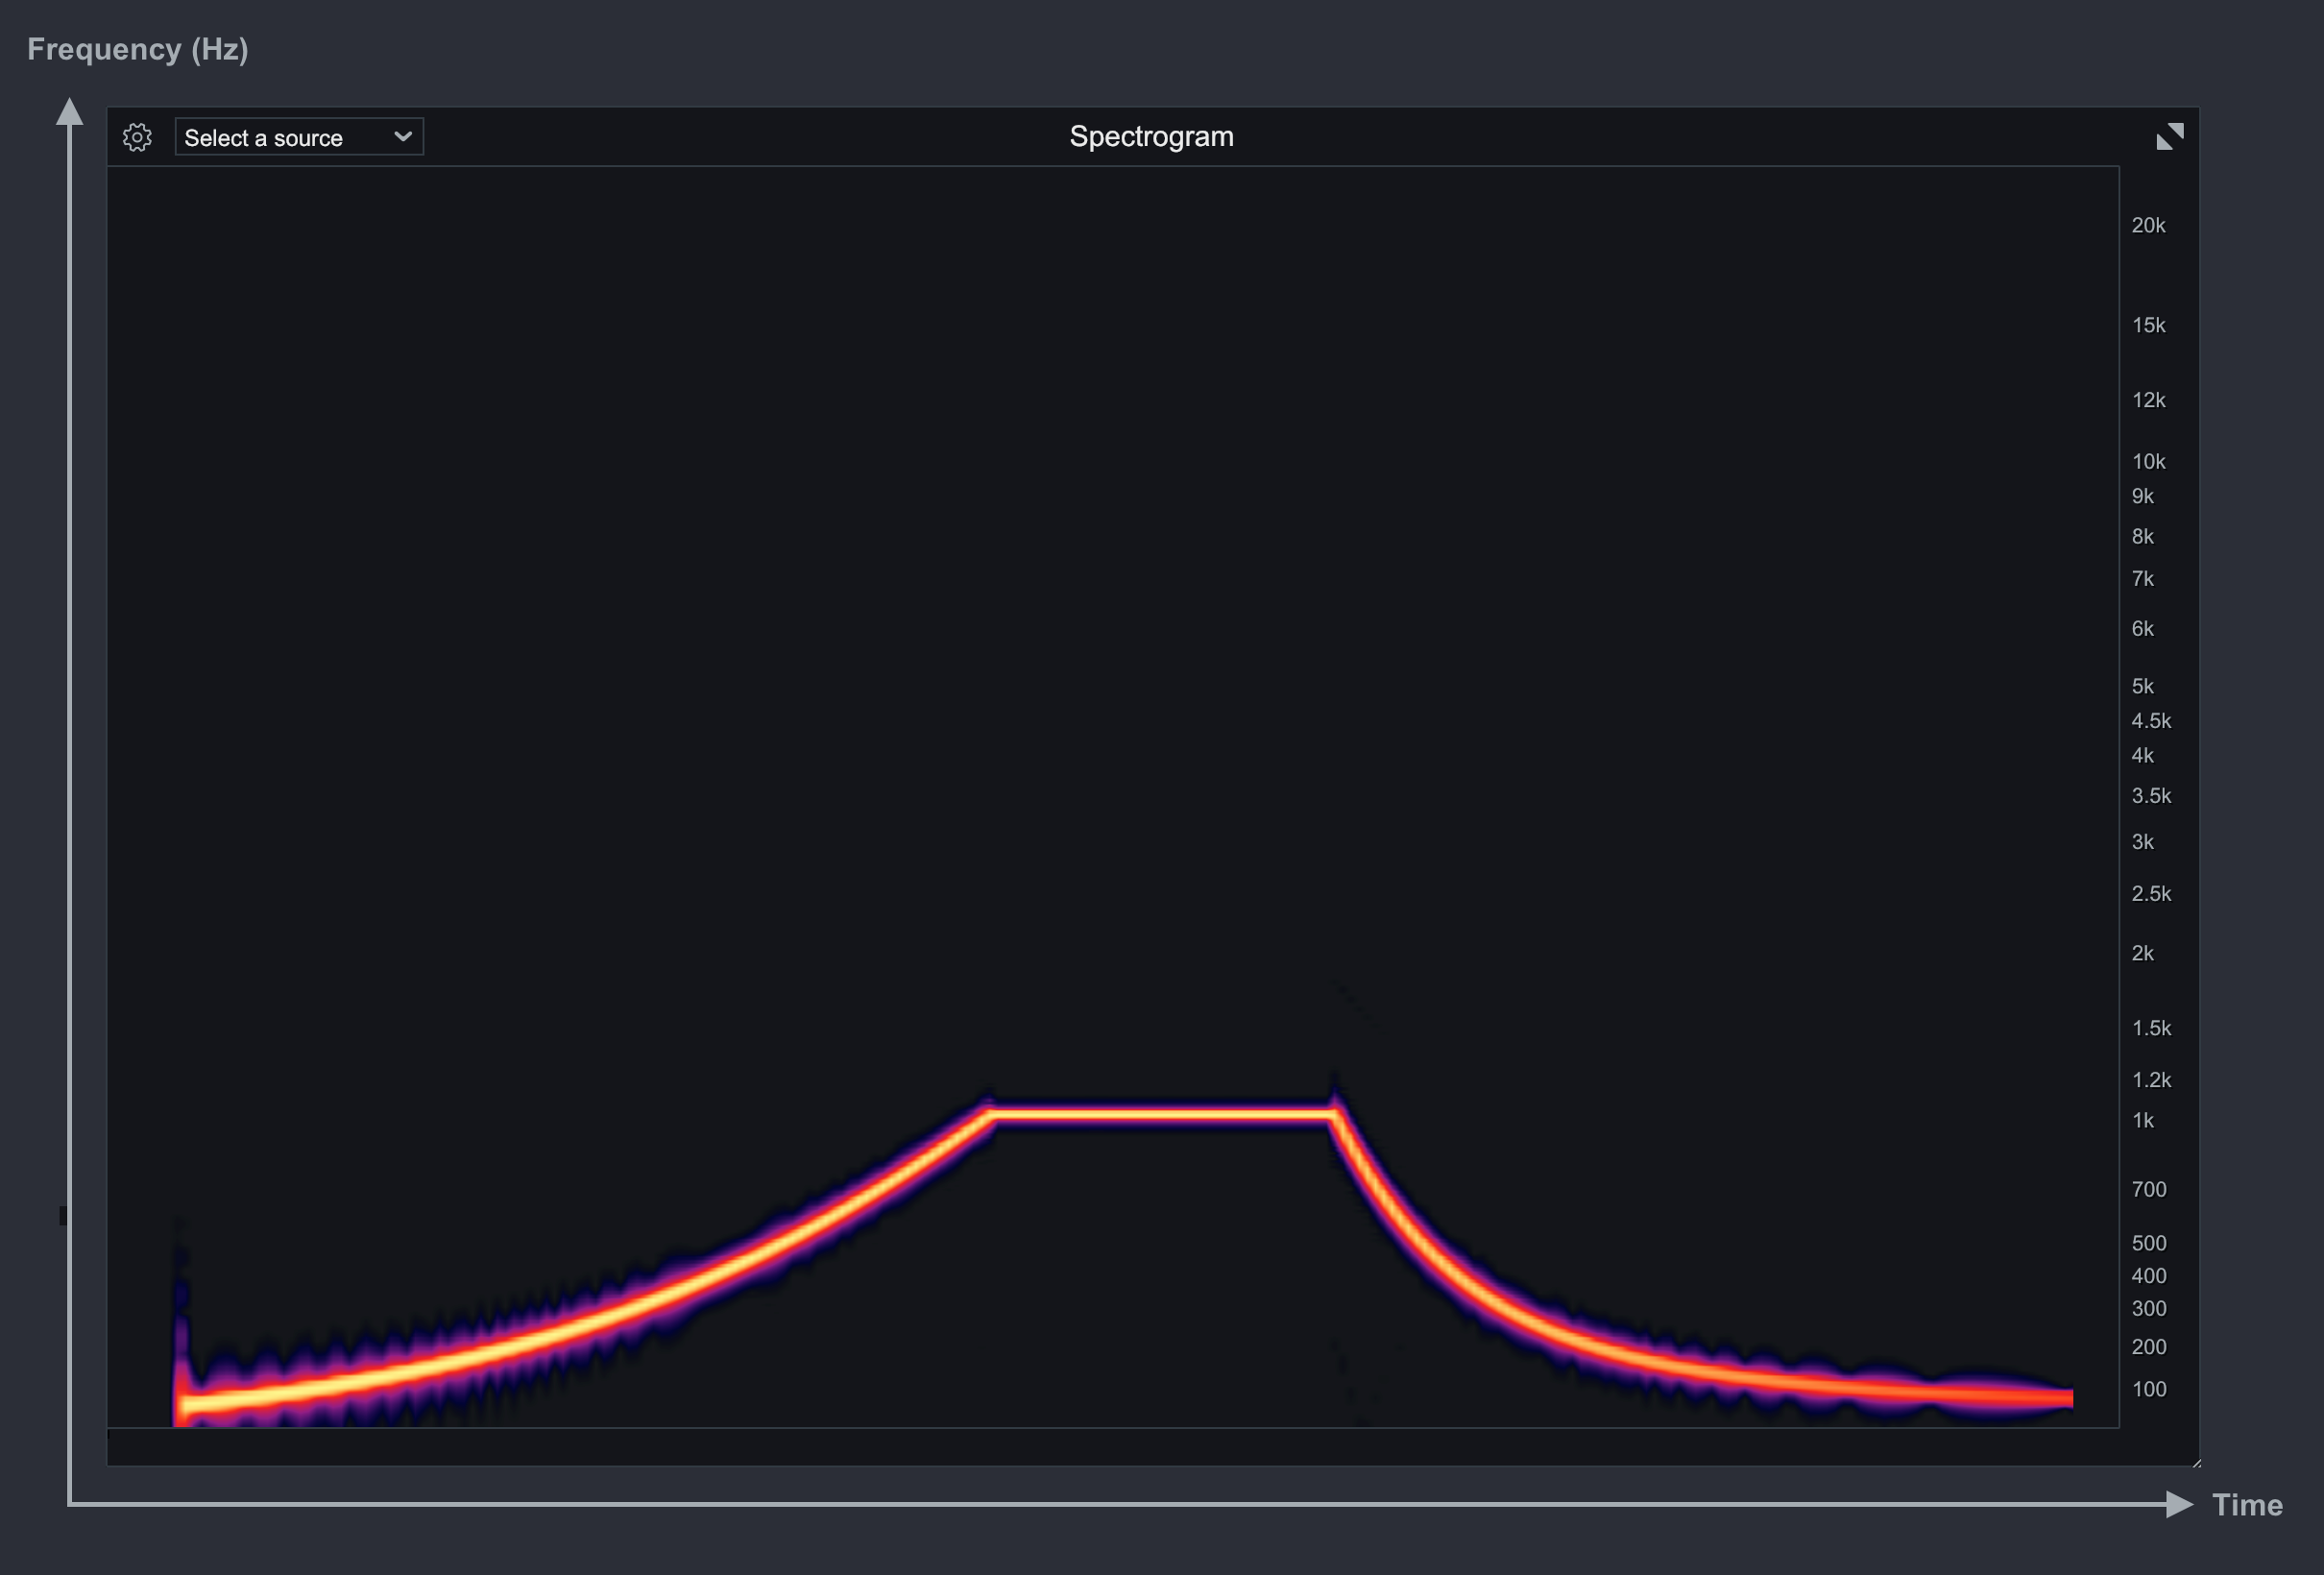Click the 100 Hz scale label

(2148, 1389)
